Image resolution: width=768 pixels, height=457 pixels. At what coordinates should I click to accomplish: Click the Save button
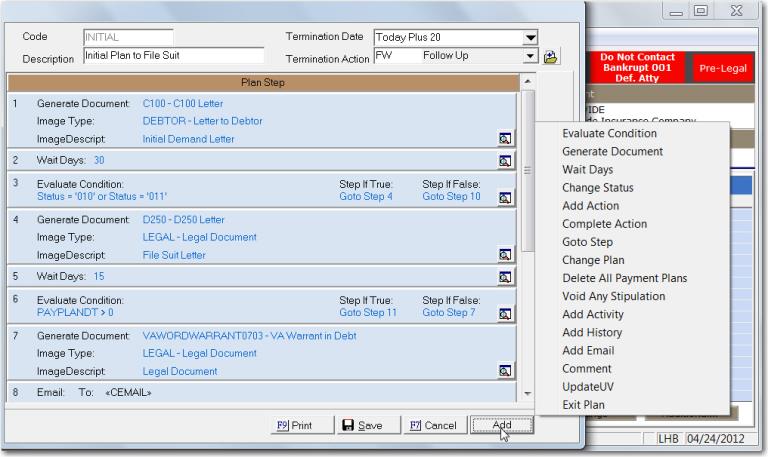[x=362, y=425]
